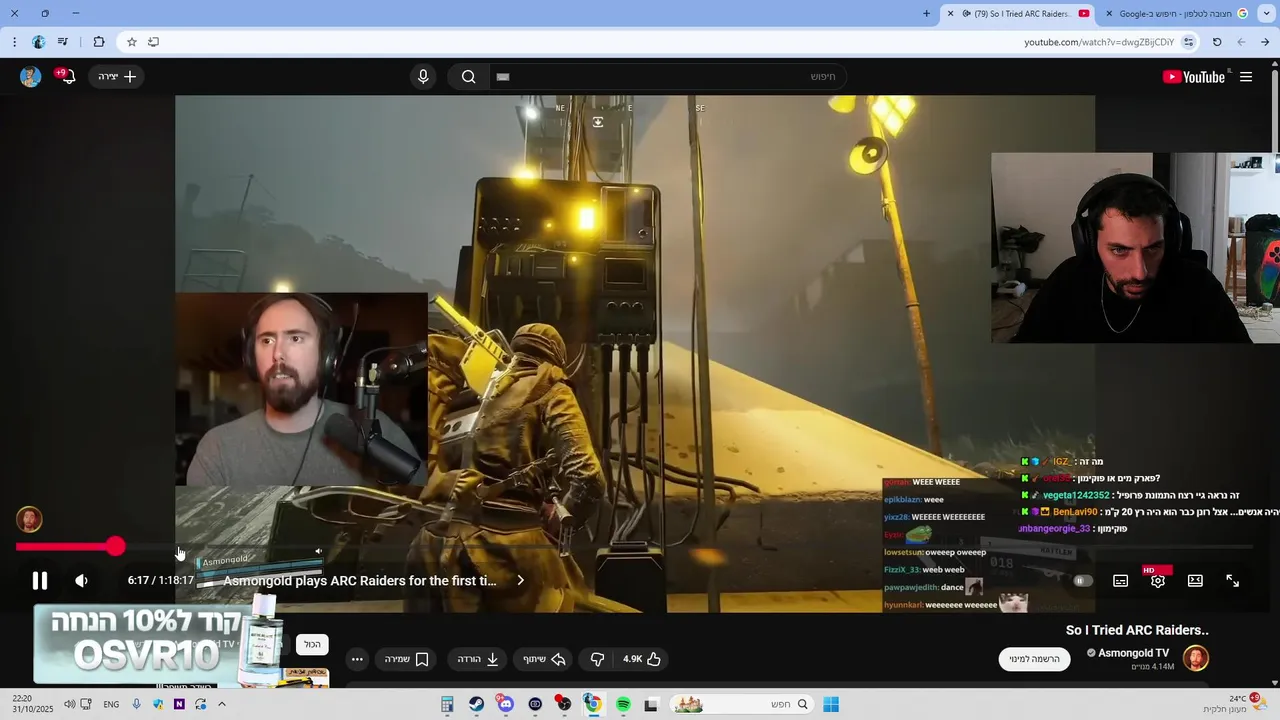Switch ENG input language
The width and height of the screenshot is (1280, 720).
tap(111, 704)
